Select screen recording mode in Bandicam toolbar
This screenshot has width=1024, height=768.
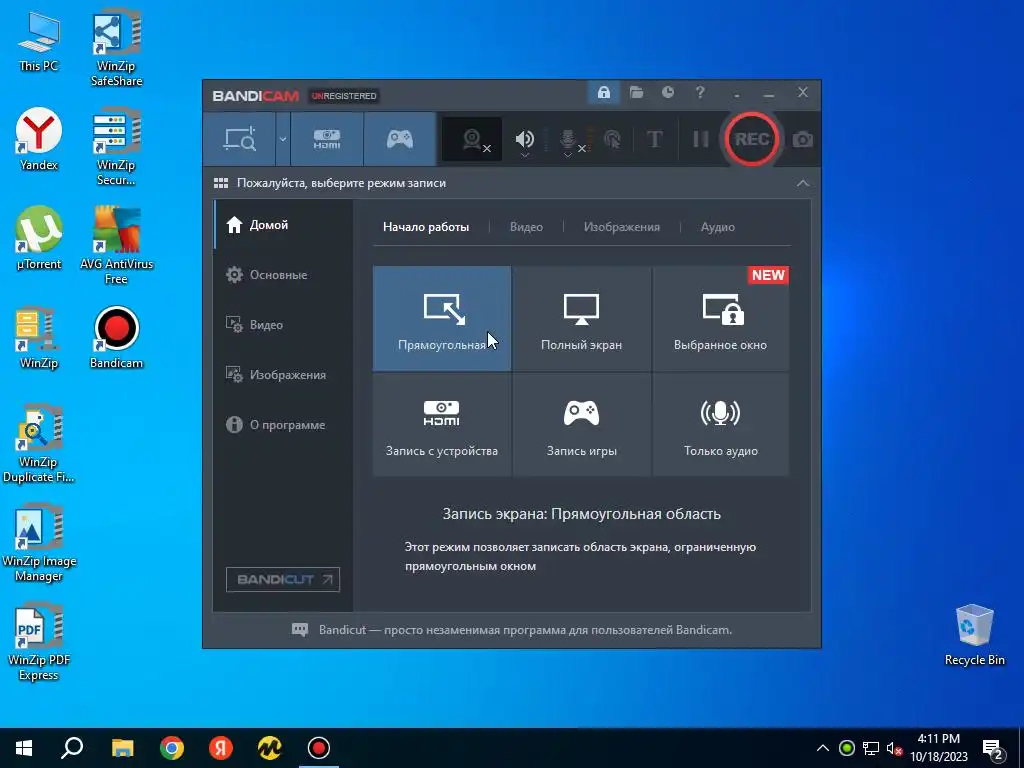click(240, 139)
